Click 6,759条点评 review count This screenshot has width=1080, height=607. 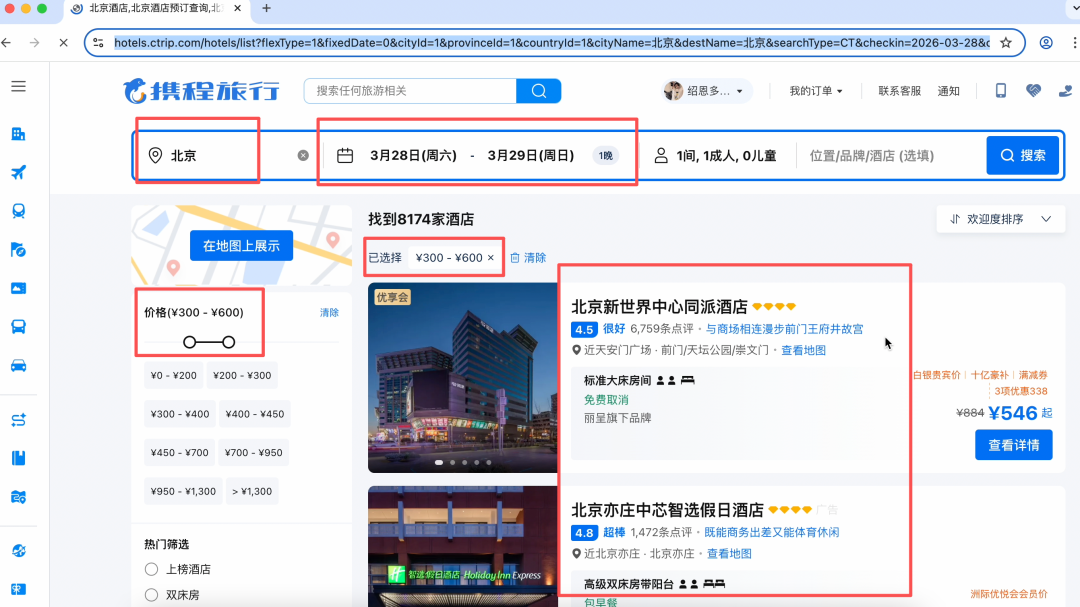pyautogui.click(x=662, y=329)
